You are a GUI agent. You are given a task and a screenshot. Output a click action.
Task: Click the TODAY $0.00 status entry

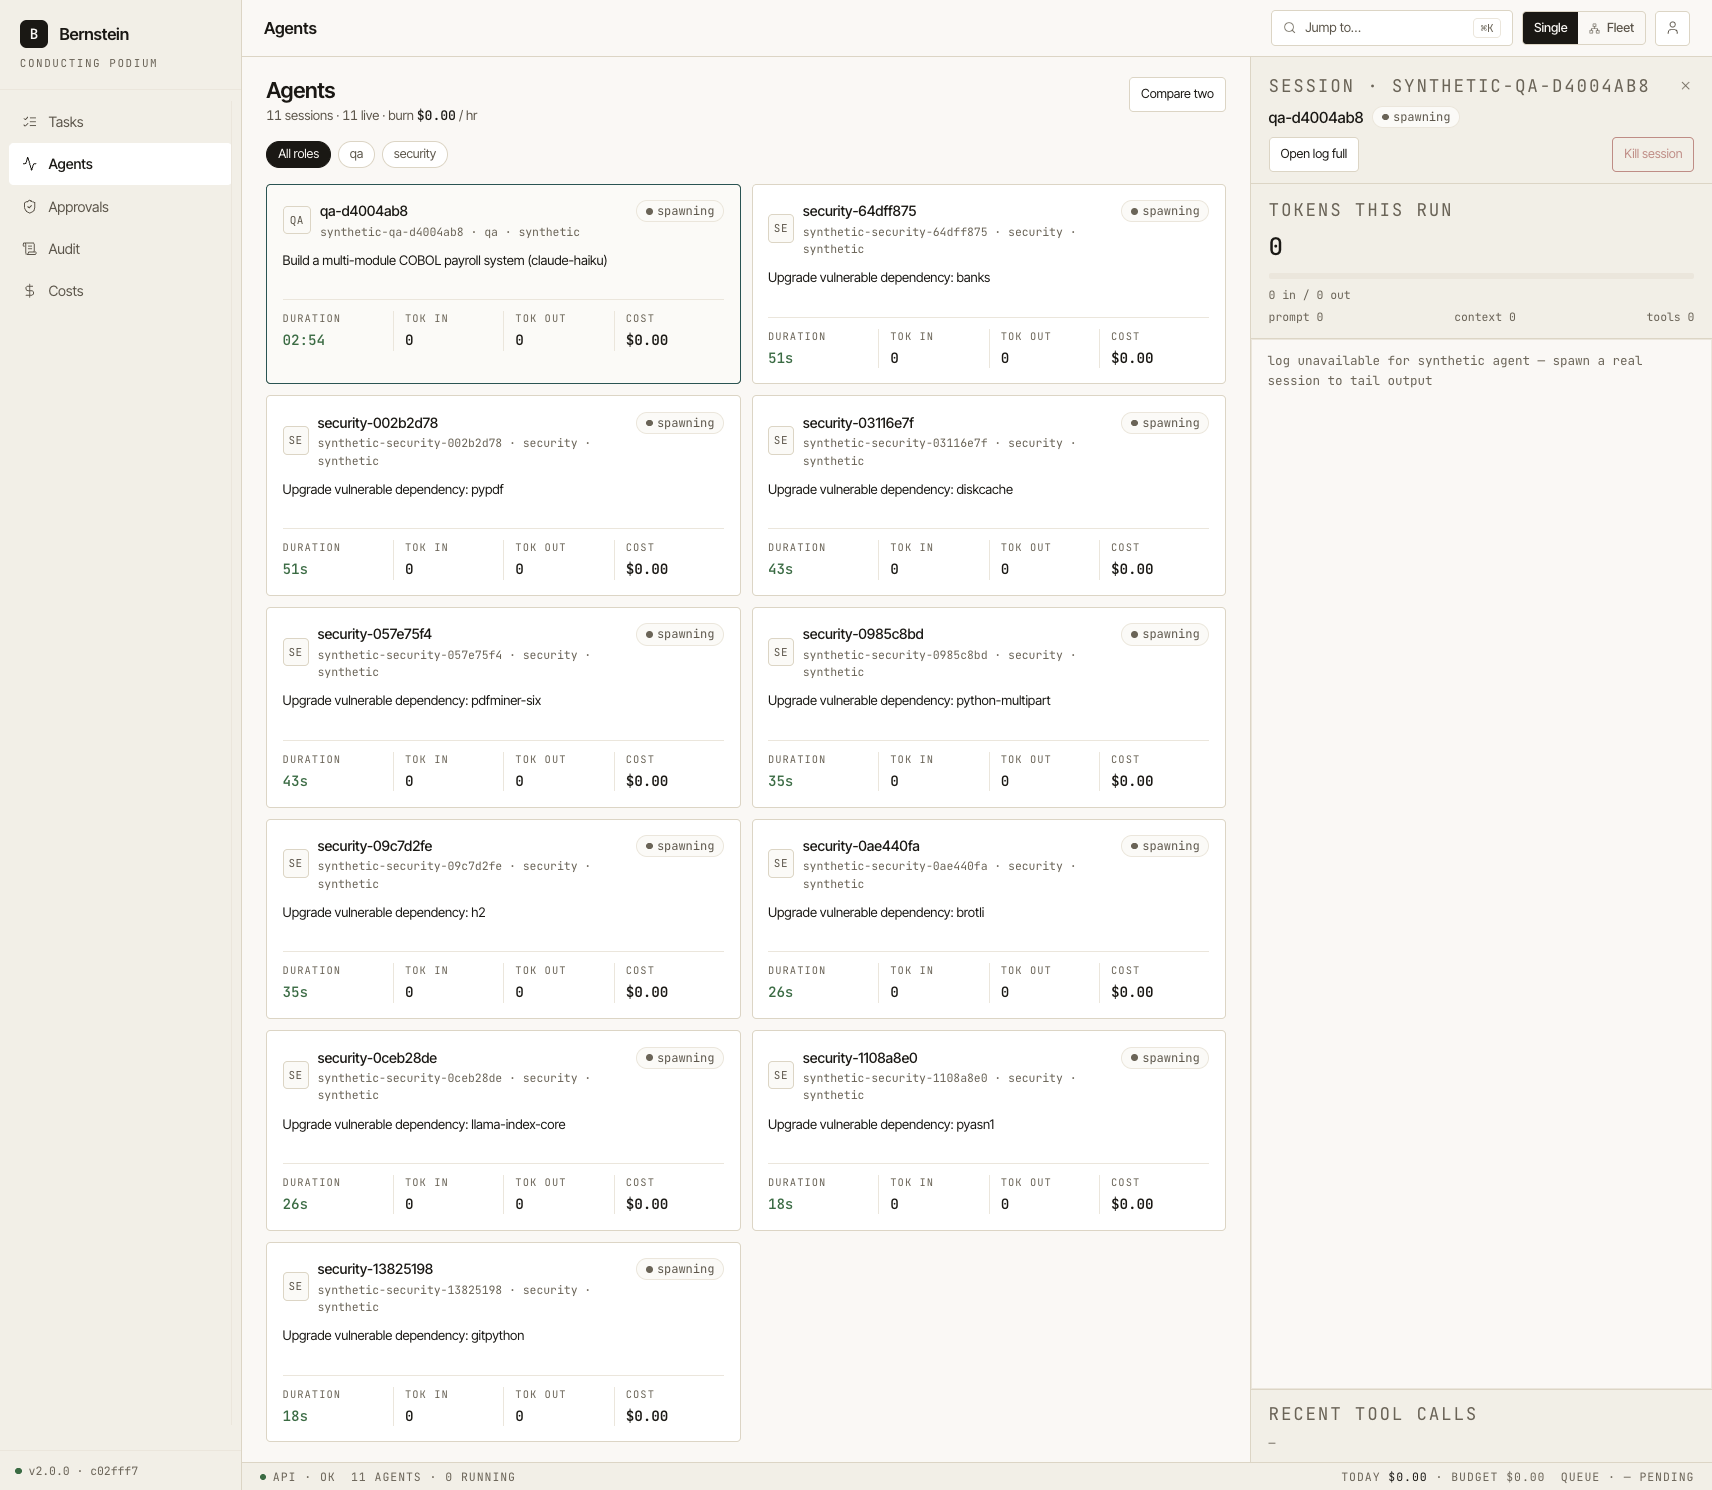click(x=1384, y=1477)
